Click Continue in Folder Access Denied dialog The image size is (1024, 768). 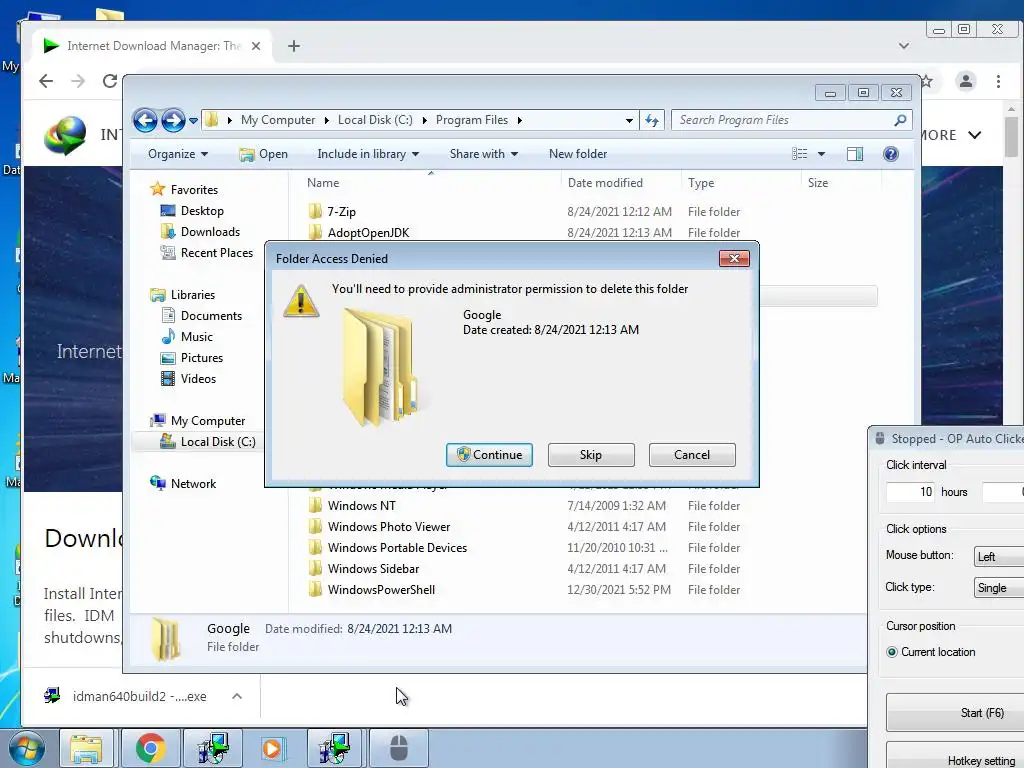489,455
